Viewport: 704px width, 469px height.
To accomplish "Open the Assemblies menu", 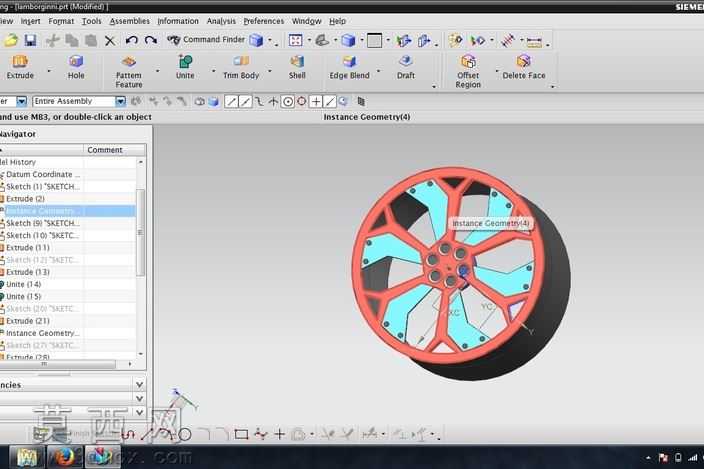I will point(129,21).
